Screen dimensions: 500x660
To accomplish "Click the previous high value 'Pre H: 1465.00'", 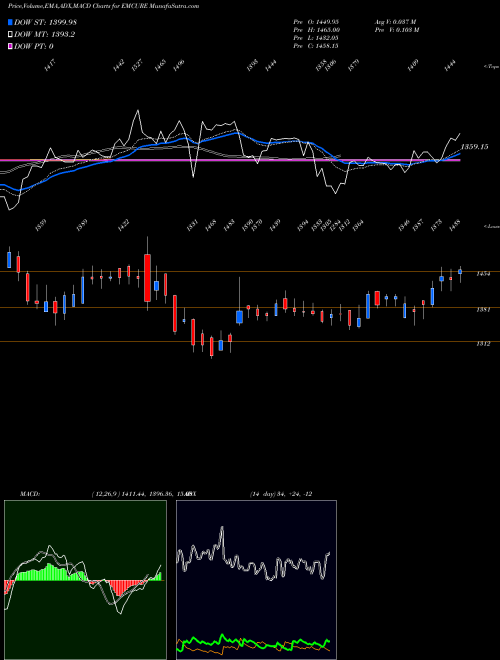I will 316,29.
